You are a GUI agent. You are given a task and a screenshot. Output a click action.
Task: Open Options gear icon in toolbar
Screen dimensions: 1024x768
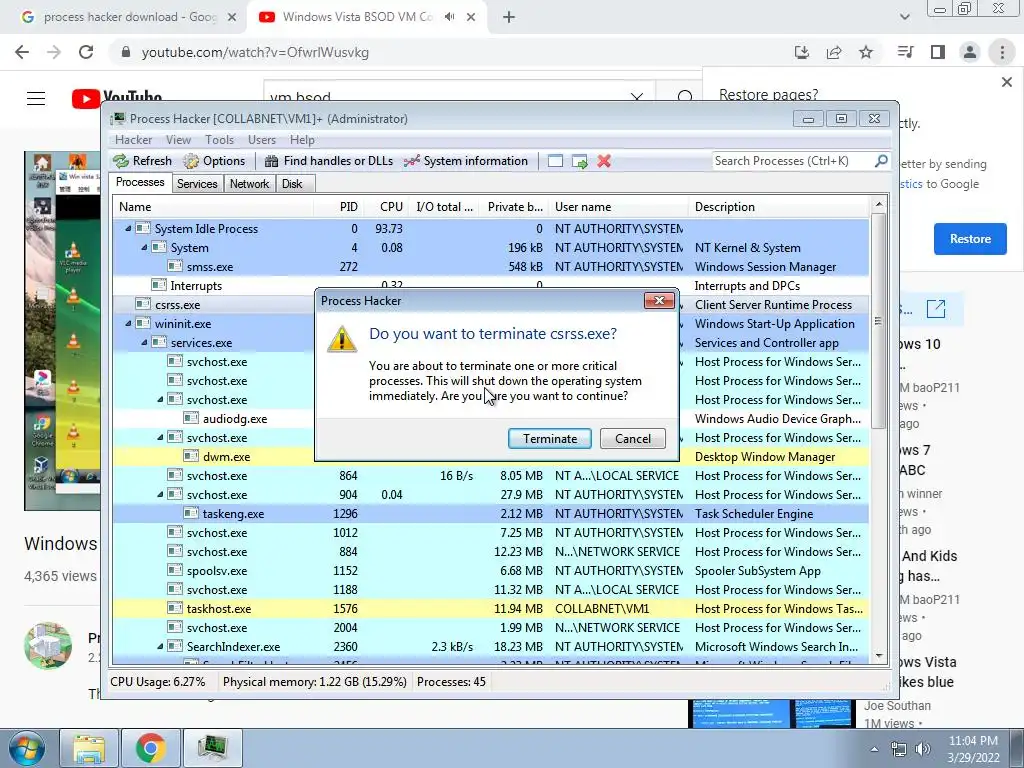pyautogui.click(x=191, y=161)
